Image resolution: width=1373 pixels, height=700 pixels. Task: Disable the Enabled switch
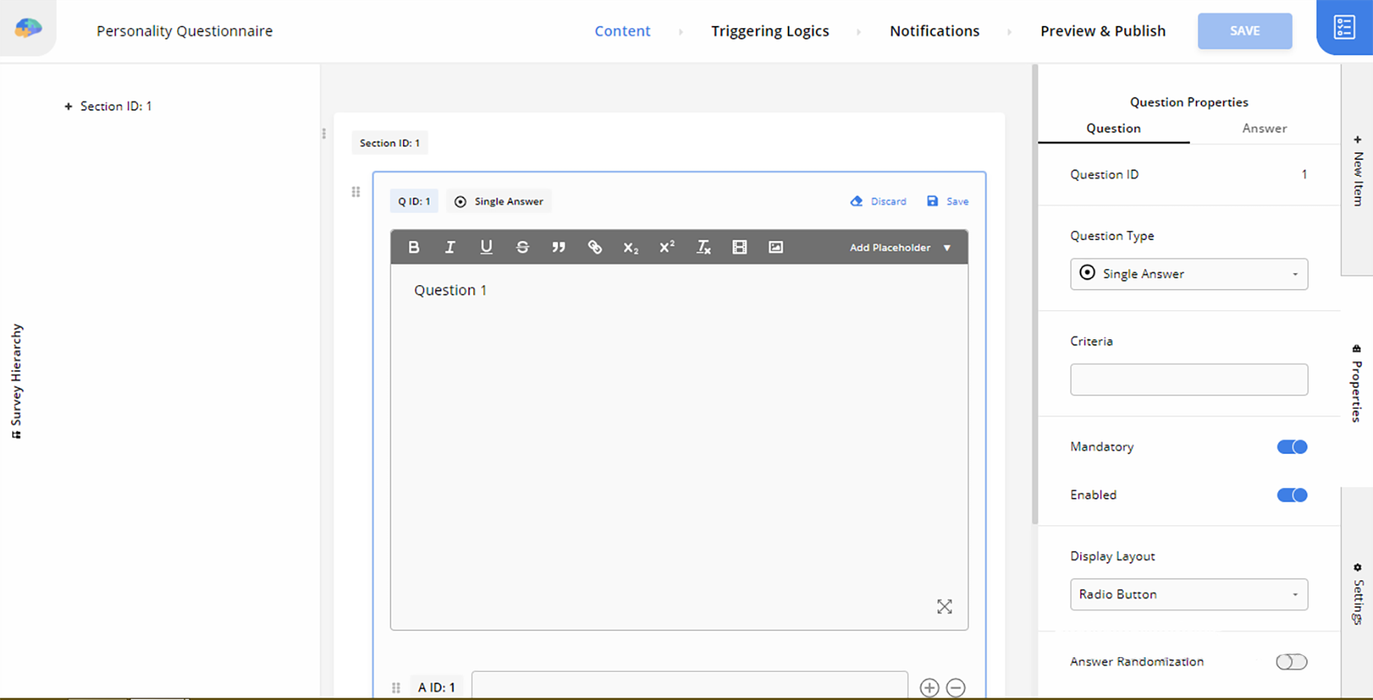coord(1291,495)
